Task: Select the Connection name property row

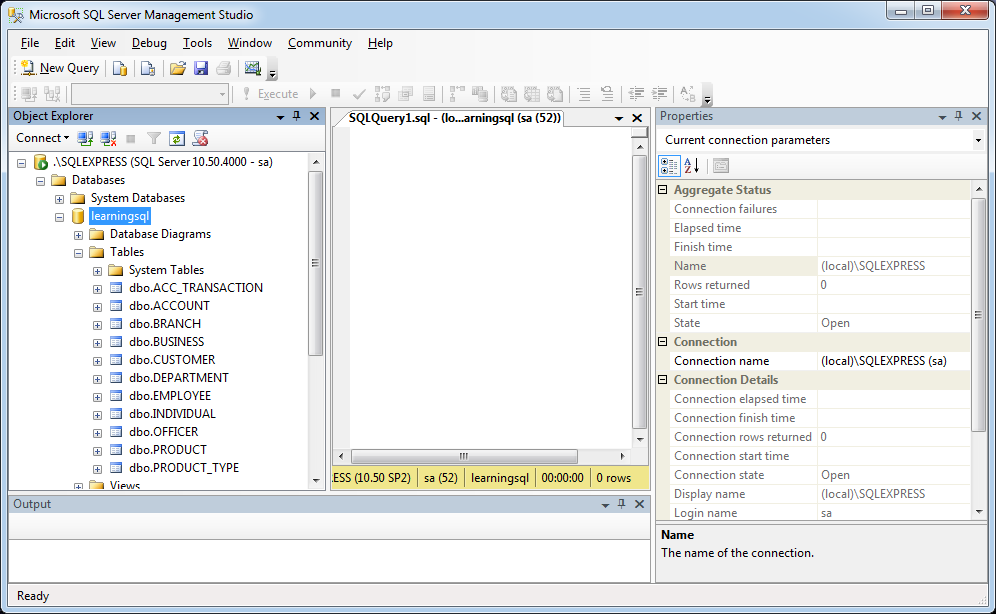Action: tap(819, 361)
